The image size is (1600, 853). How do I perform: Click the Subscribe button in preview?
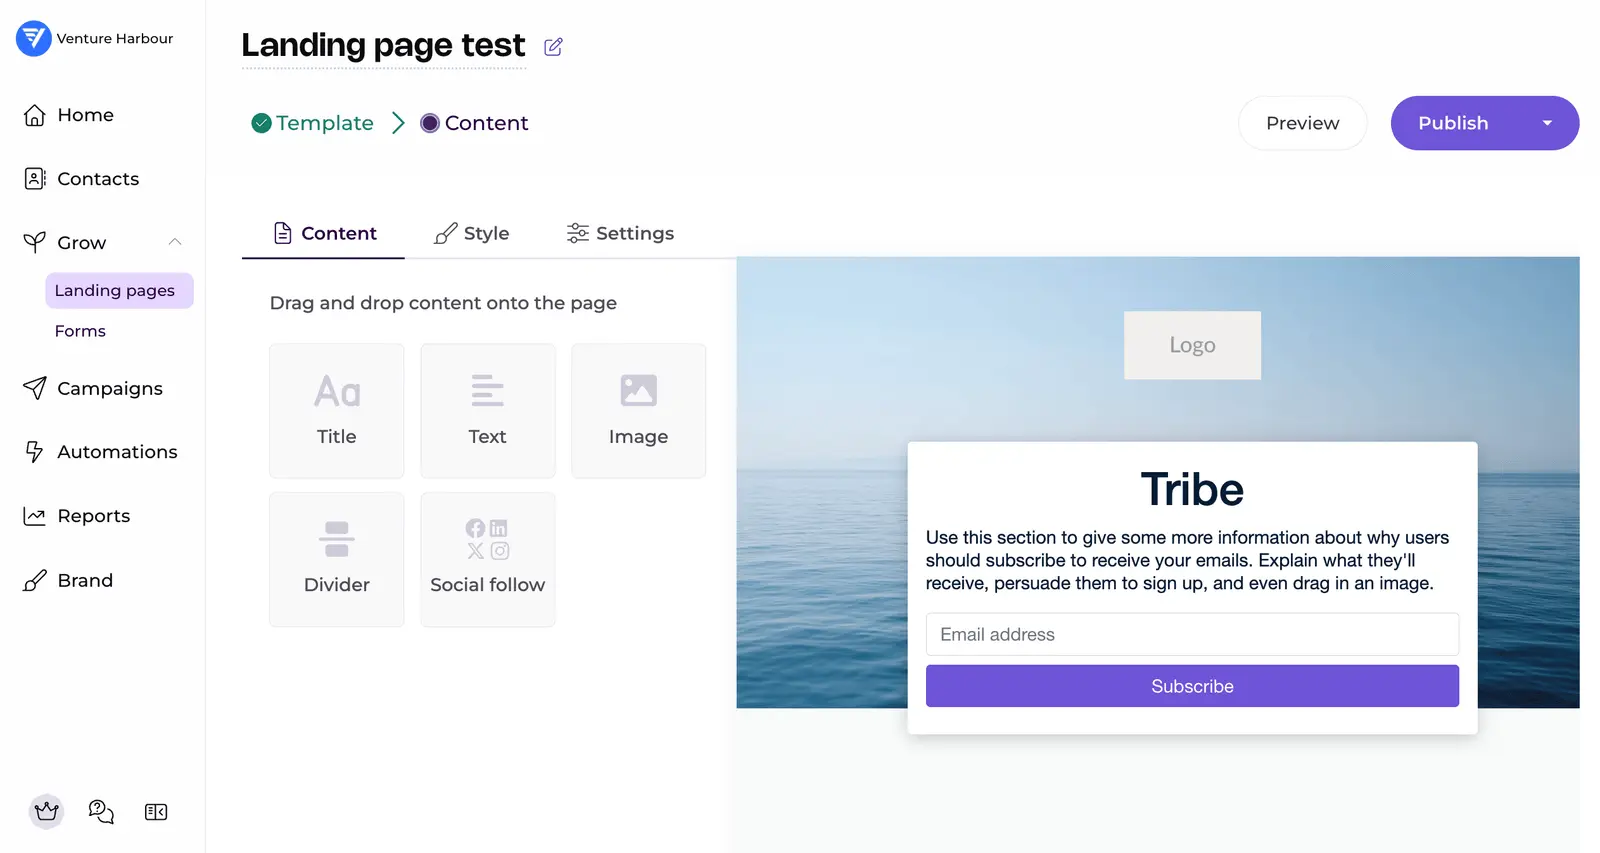pyautogui.click(x=1192, y=686)
